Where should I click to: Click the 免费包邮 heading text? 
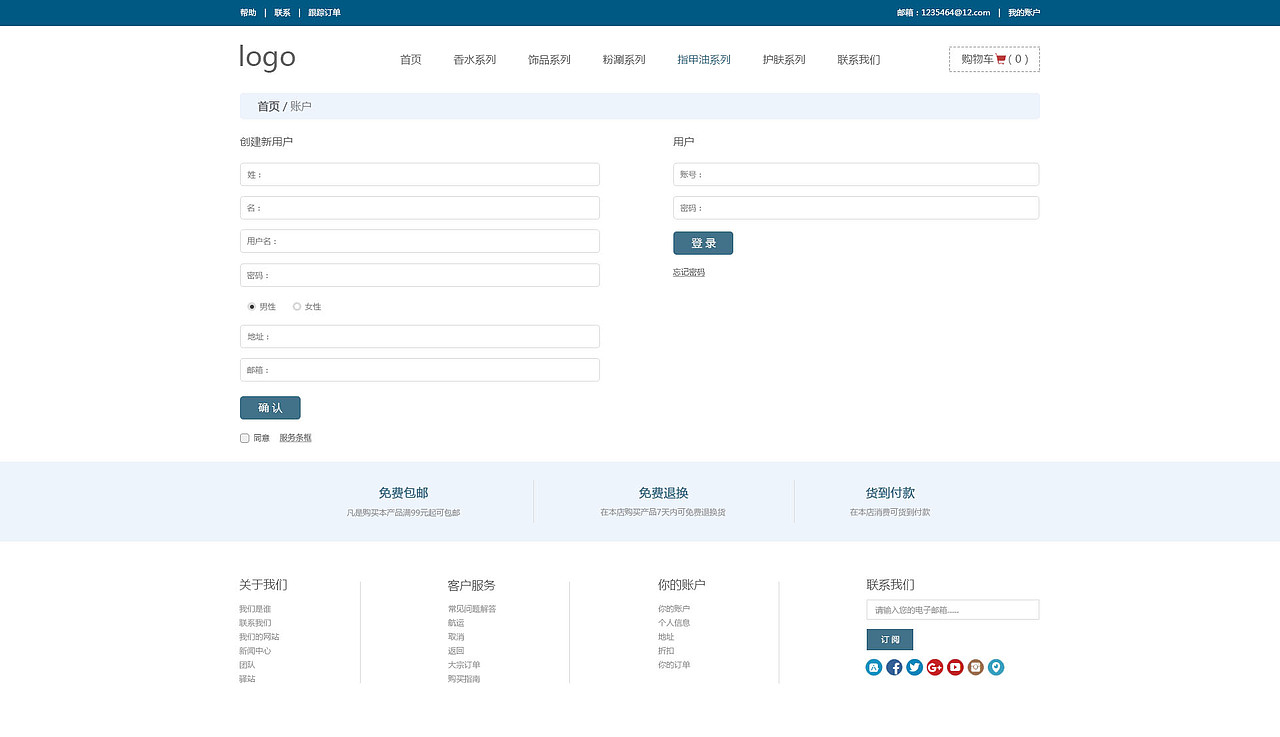click(x=403, y=493)
